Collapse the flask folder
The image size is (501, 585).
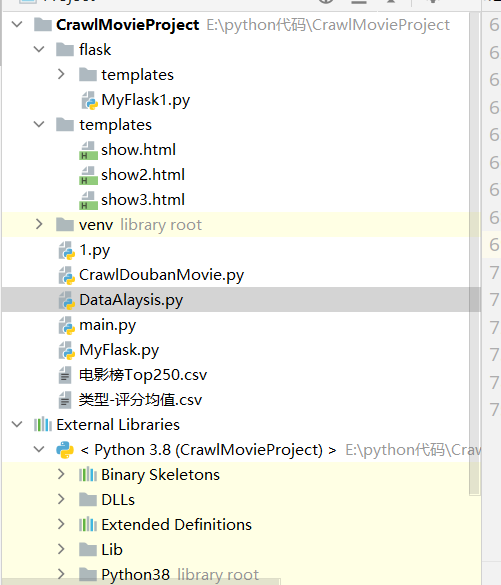[x=39, y=49]
